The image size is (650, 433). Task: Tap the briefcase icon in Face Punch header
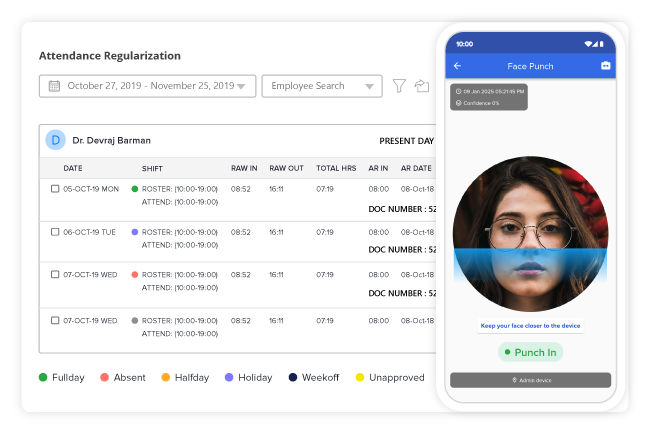coord(604,66)
